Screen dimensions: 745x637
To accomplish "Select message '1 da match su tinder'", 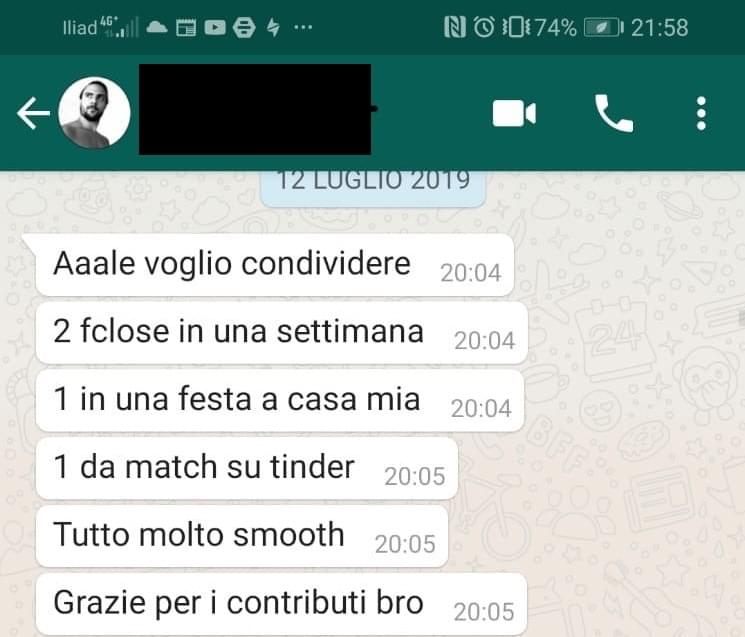I will 247,468.
